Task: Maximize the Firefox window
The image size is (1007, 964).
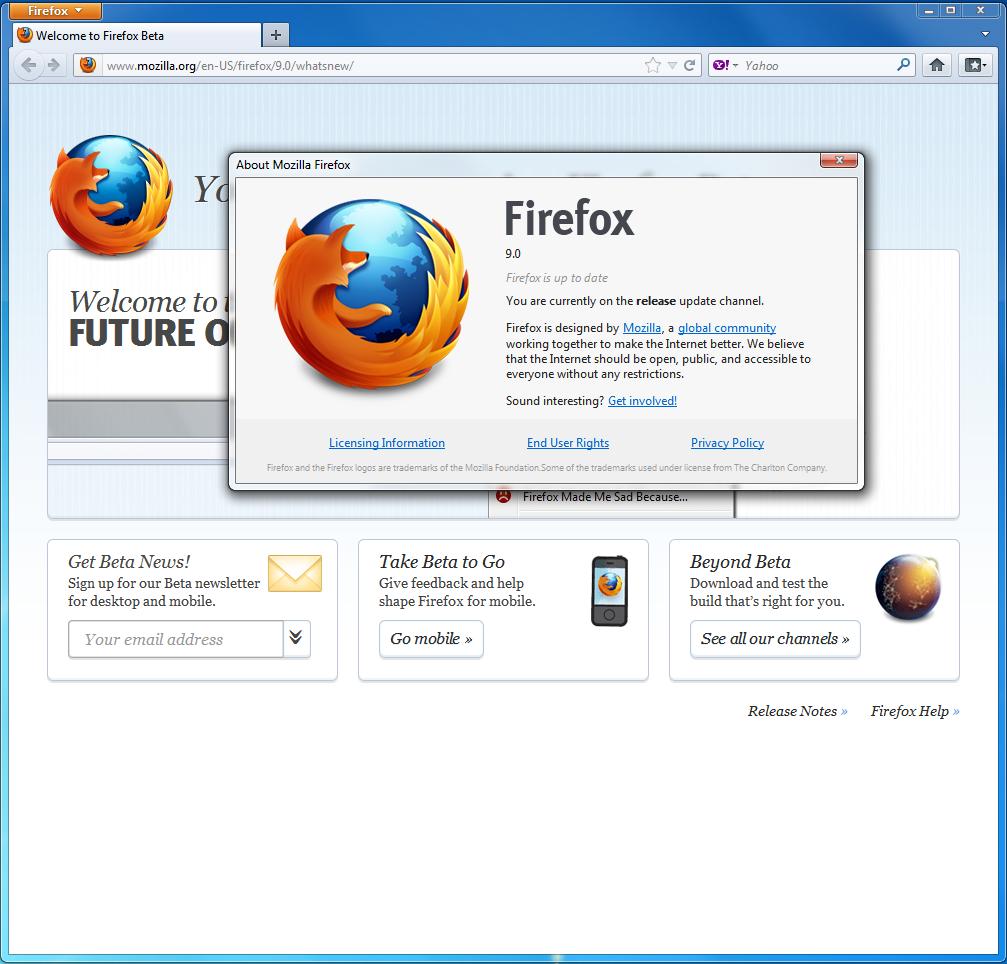Action: coord(950,10)
